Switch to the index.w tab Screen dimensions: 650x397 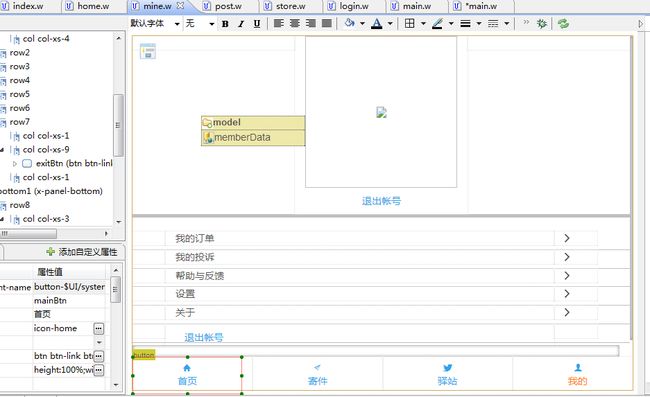click(x=28, y=6)
